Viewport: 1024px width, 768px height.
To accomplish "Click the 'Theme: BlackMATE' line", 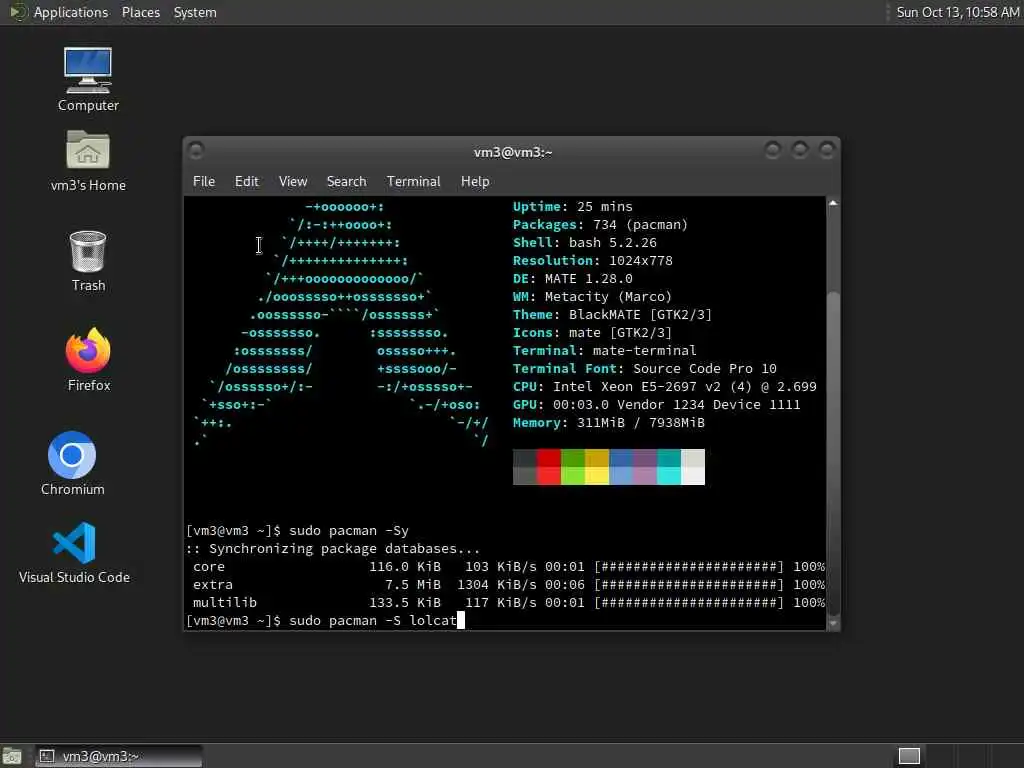I will tap(612, 315).
